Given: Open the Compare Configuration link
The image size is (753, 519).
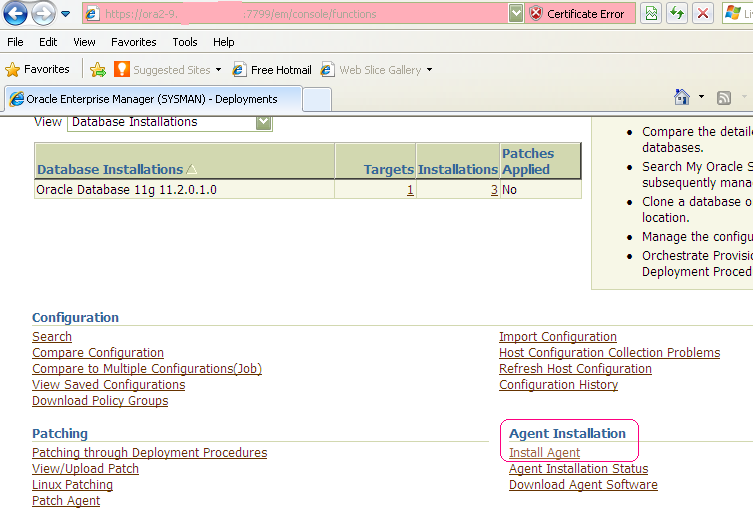Looking at the screenshot, I should (98, 353).
